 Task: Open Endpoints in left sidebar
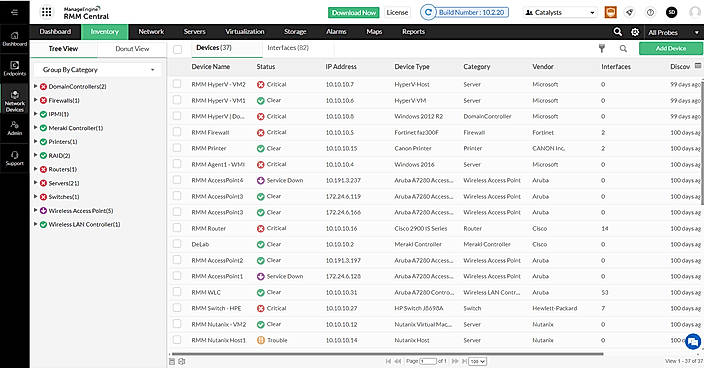14,68
